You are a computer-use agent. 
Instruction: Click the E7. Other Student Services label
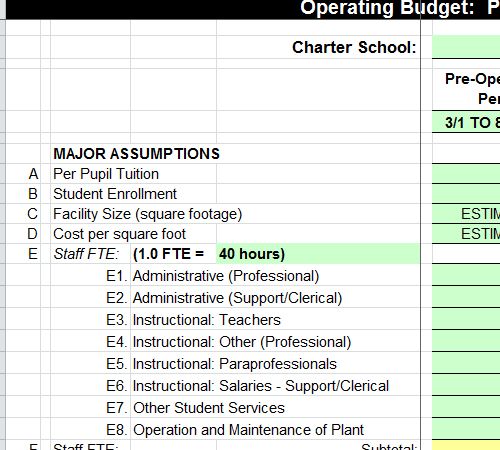pyautogui.click(x=195, y=408)
